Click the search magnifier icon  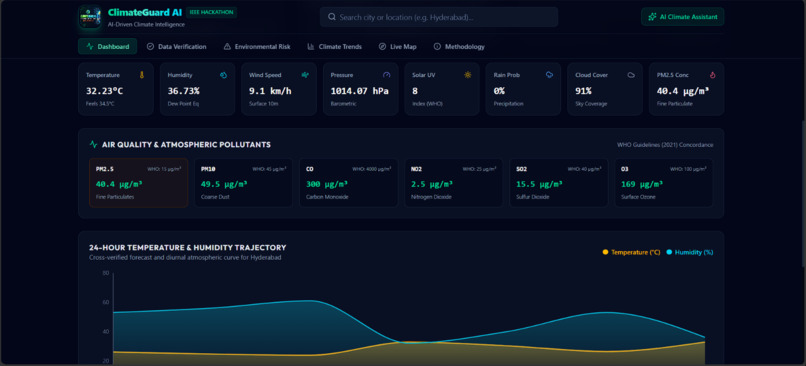point(332,17)
